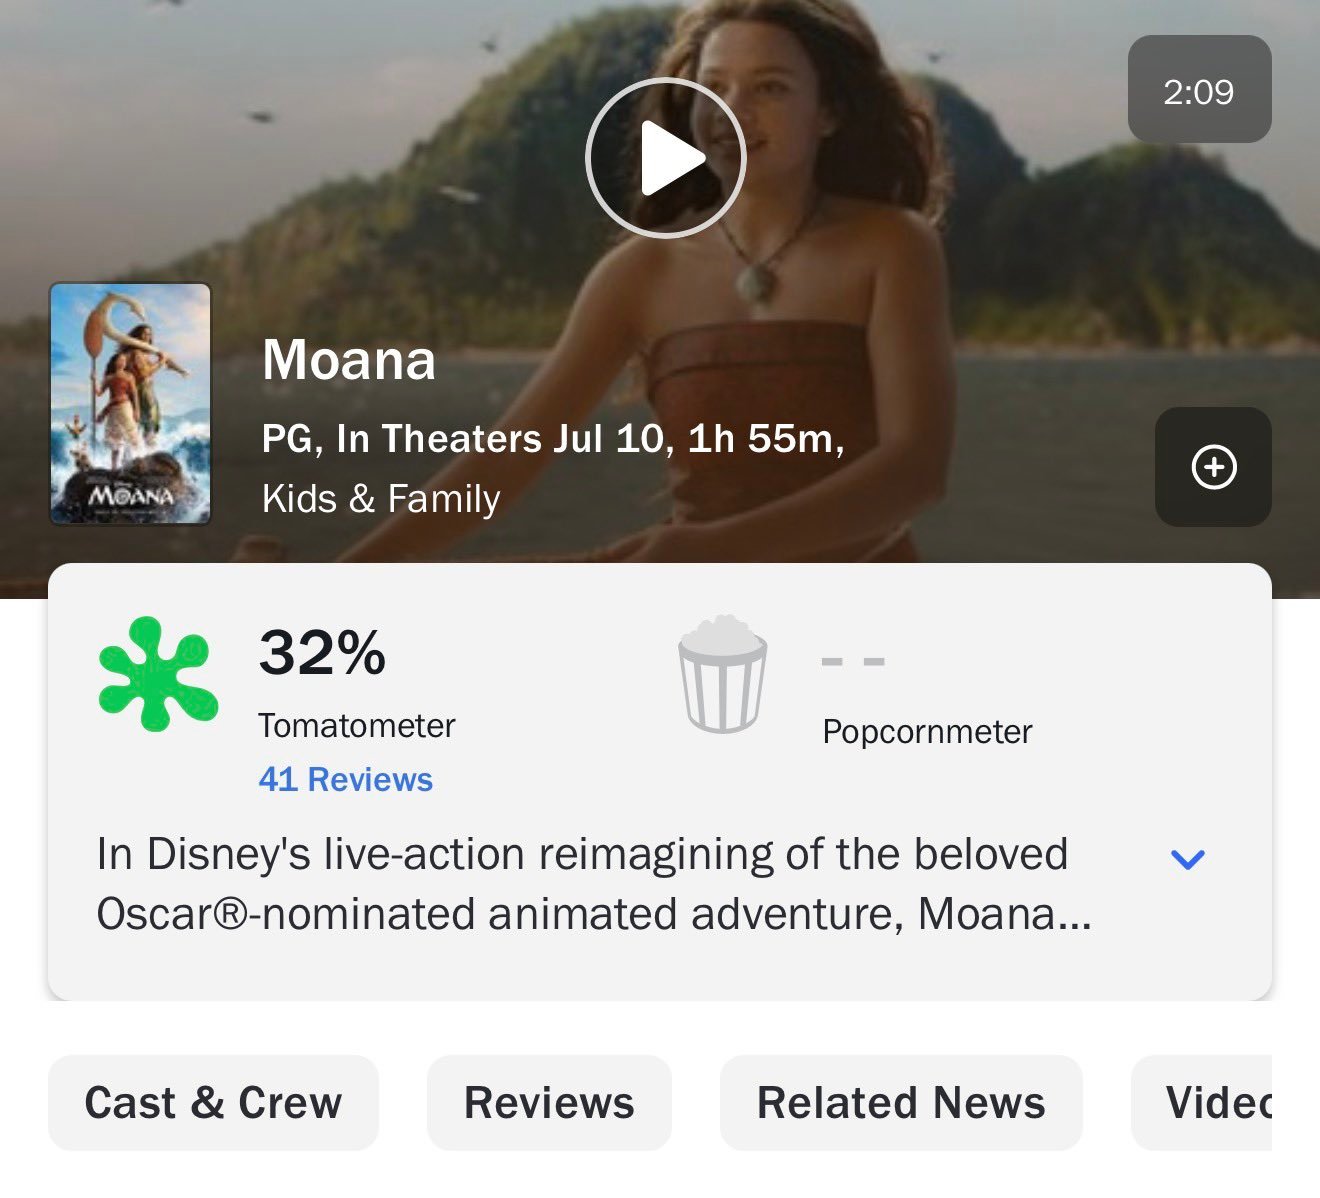Tap the add to watchlist plus icon

coord(1213,467)
